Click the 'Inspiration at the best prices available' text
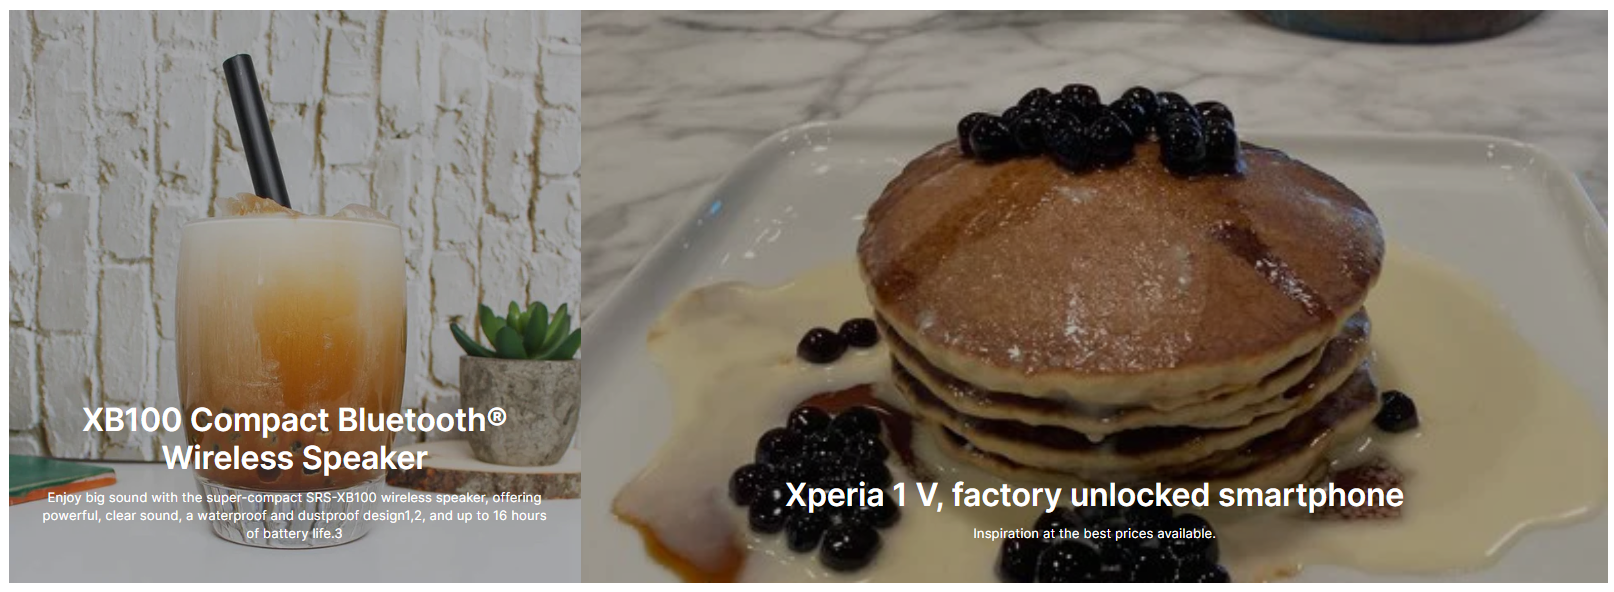1614x592 pixels. coord(1094,533)
